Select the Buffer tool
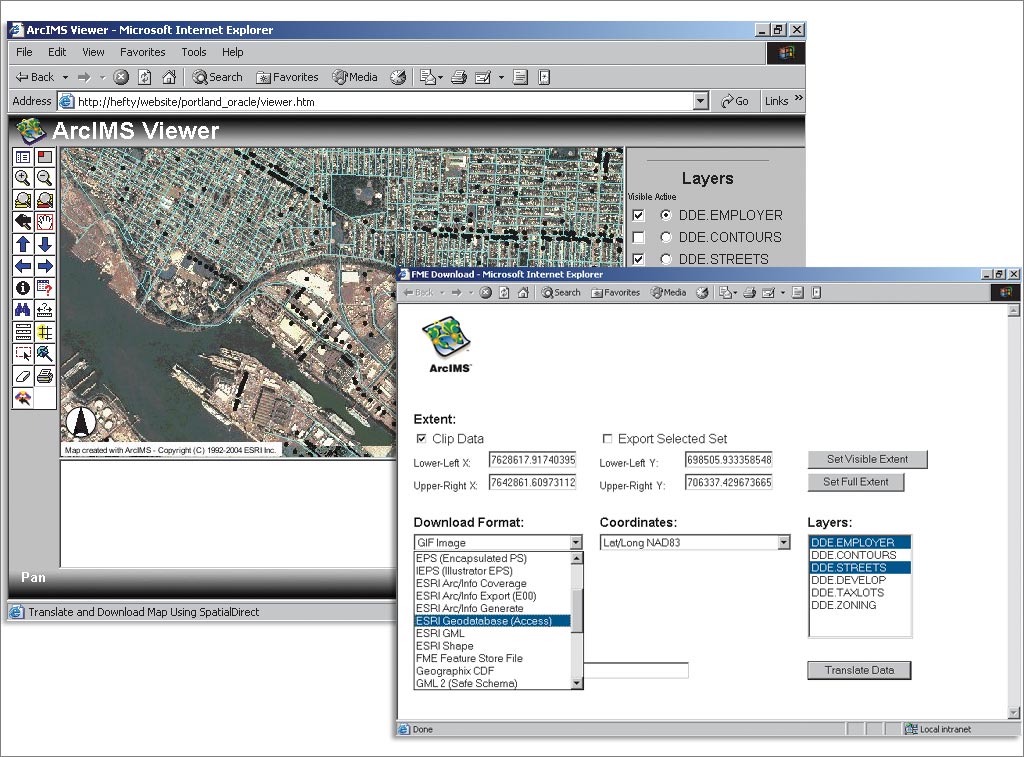This screenshot has height=757, width=1024. (44, 332)
